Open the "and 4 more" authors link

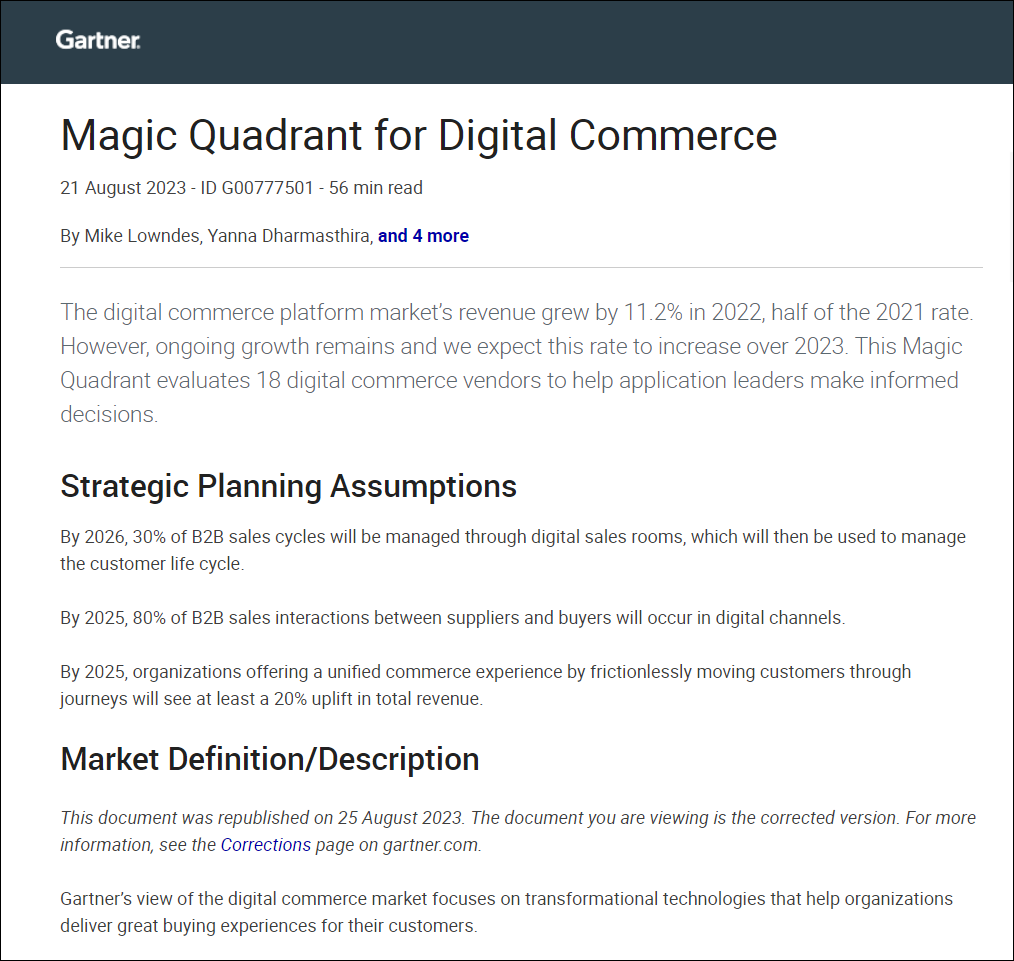click(x=423, y=236)
